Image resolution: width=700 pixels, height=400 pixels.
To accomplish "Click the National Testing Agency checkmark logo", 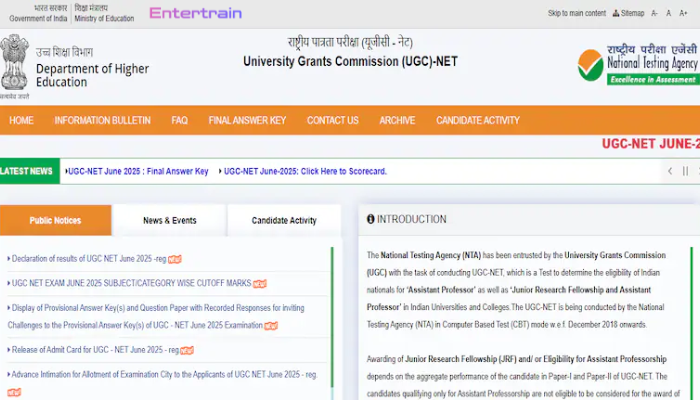I will [590, 65].
